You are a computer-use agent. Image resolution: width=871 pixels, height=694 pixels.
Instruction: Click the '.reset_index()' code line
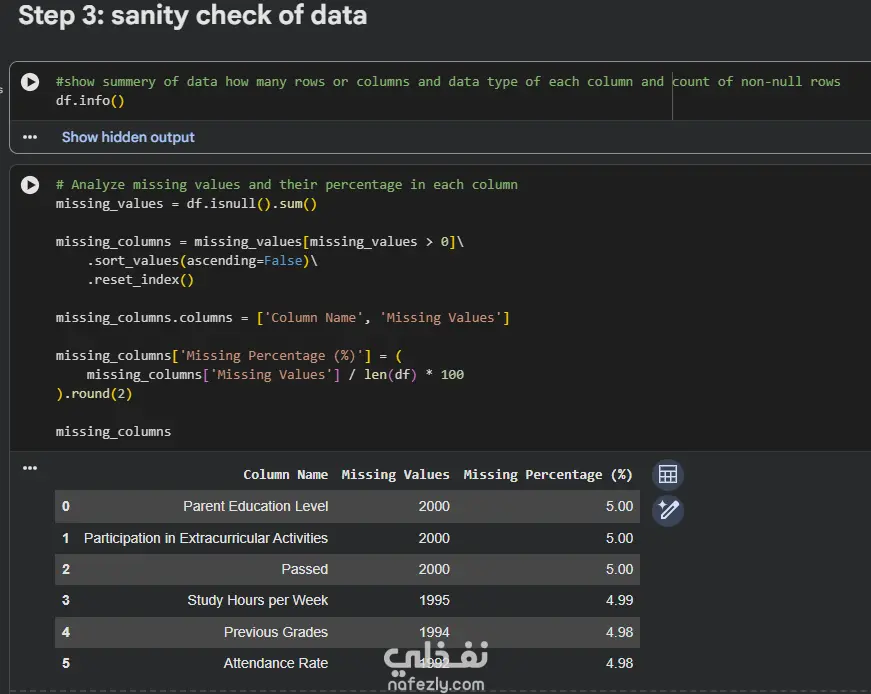pyautogui.click(x=141, y=279)
